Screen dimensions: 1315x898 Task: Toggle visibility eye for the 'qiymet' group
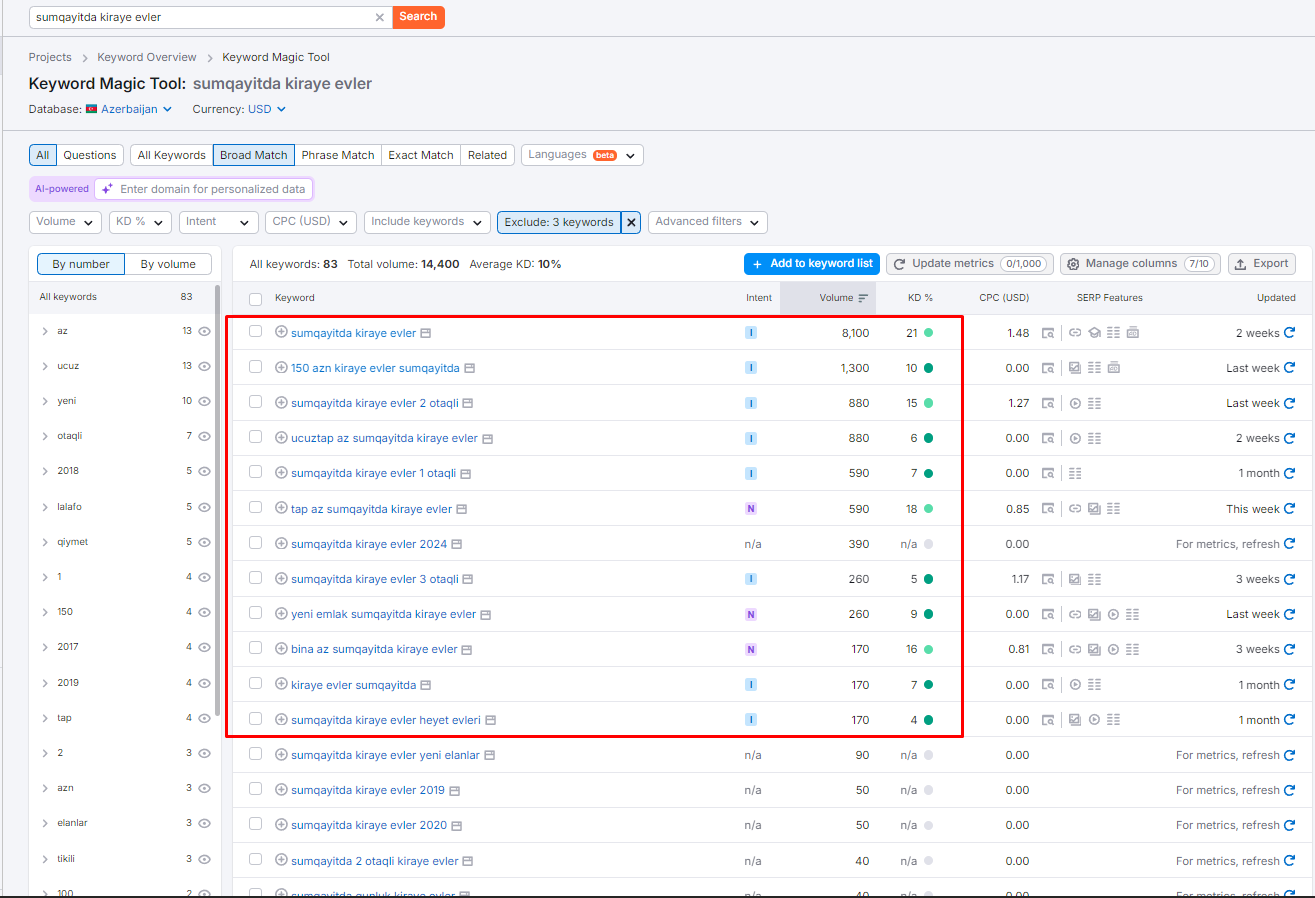pyautogui.click(x=204, y=542)
